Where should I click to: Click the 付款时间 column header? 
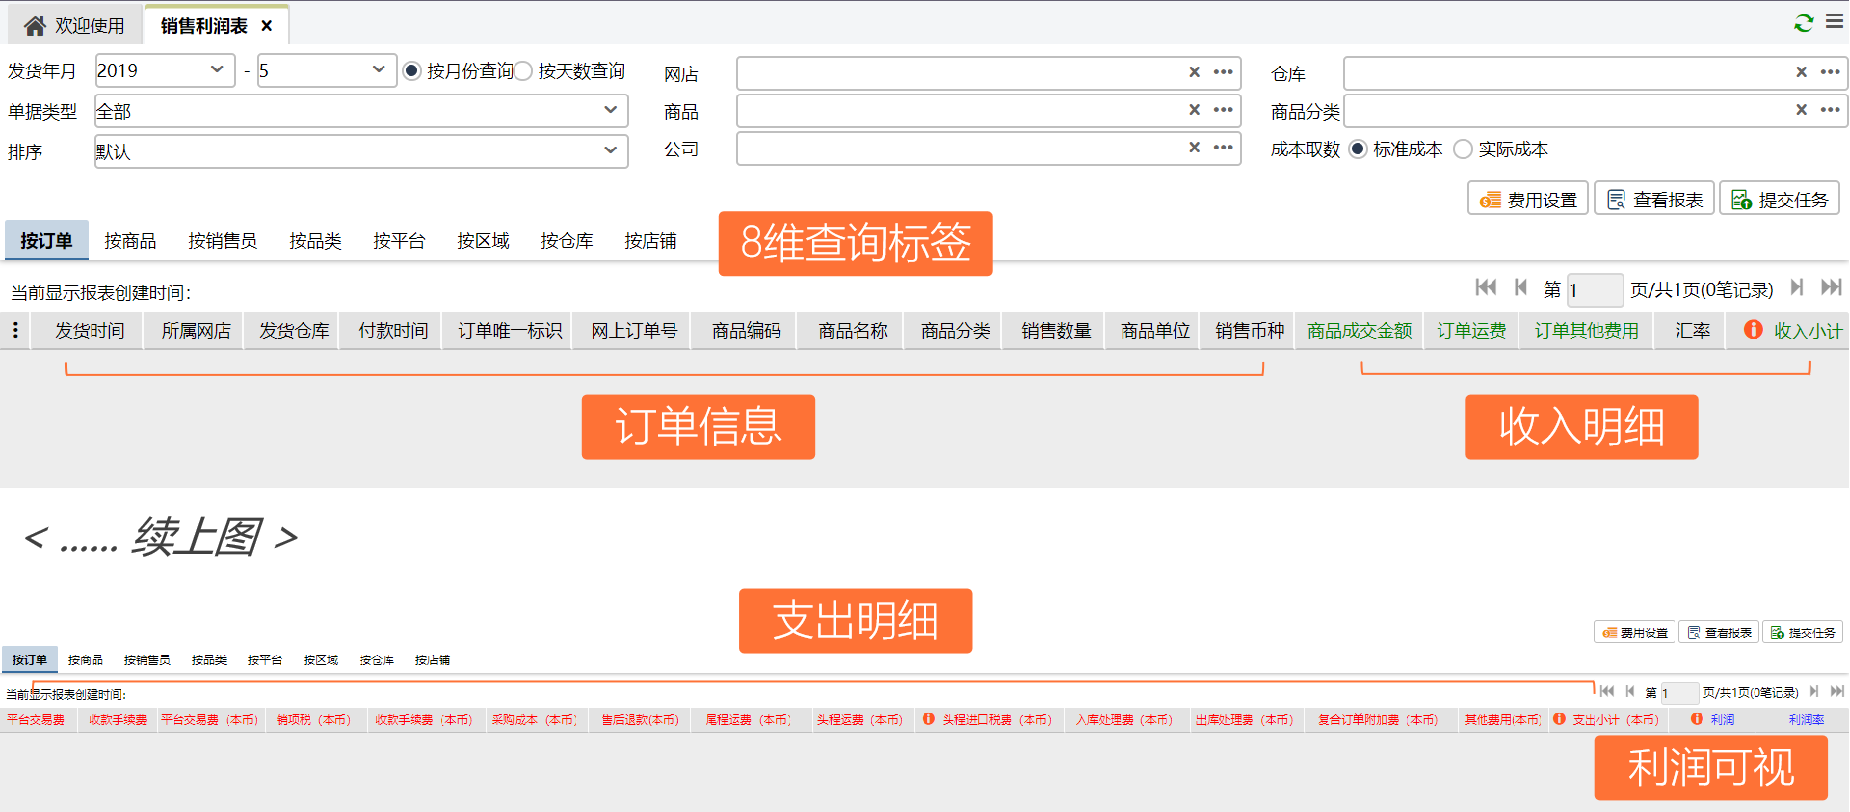point(393,331)
